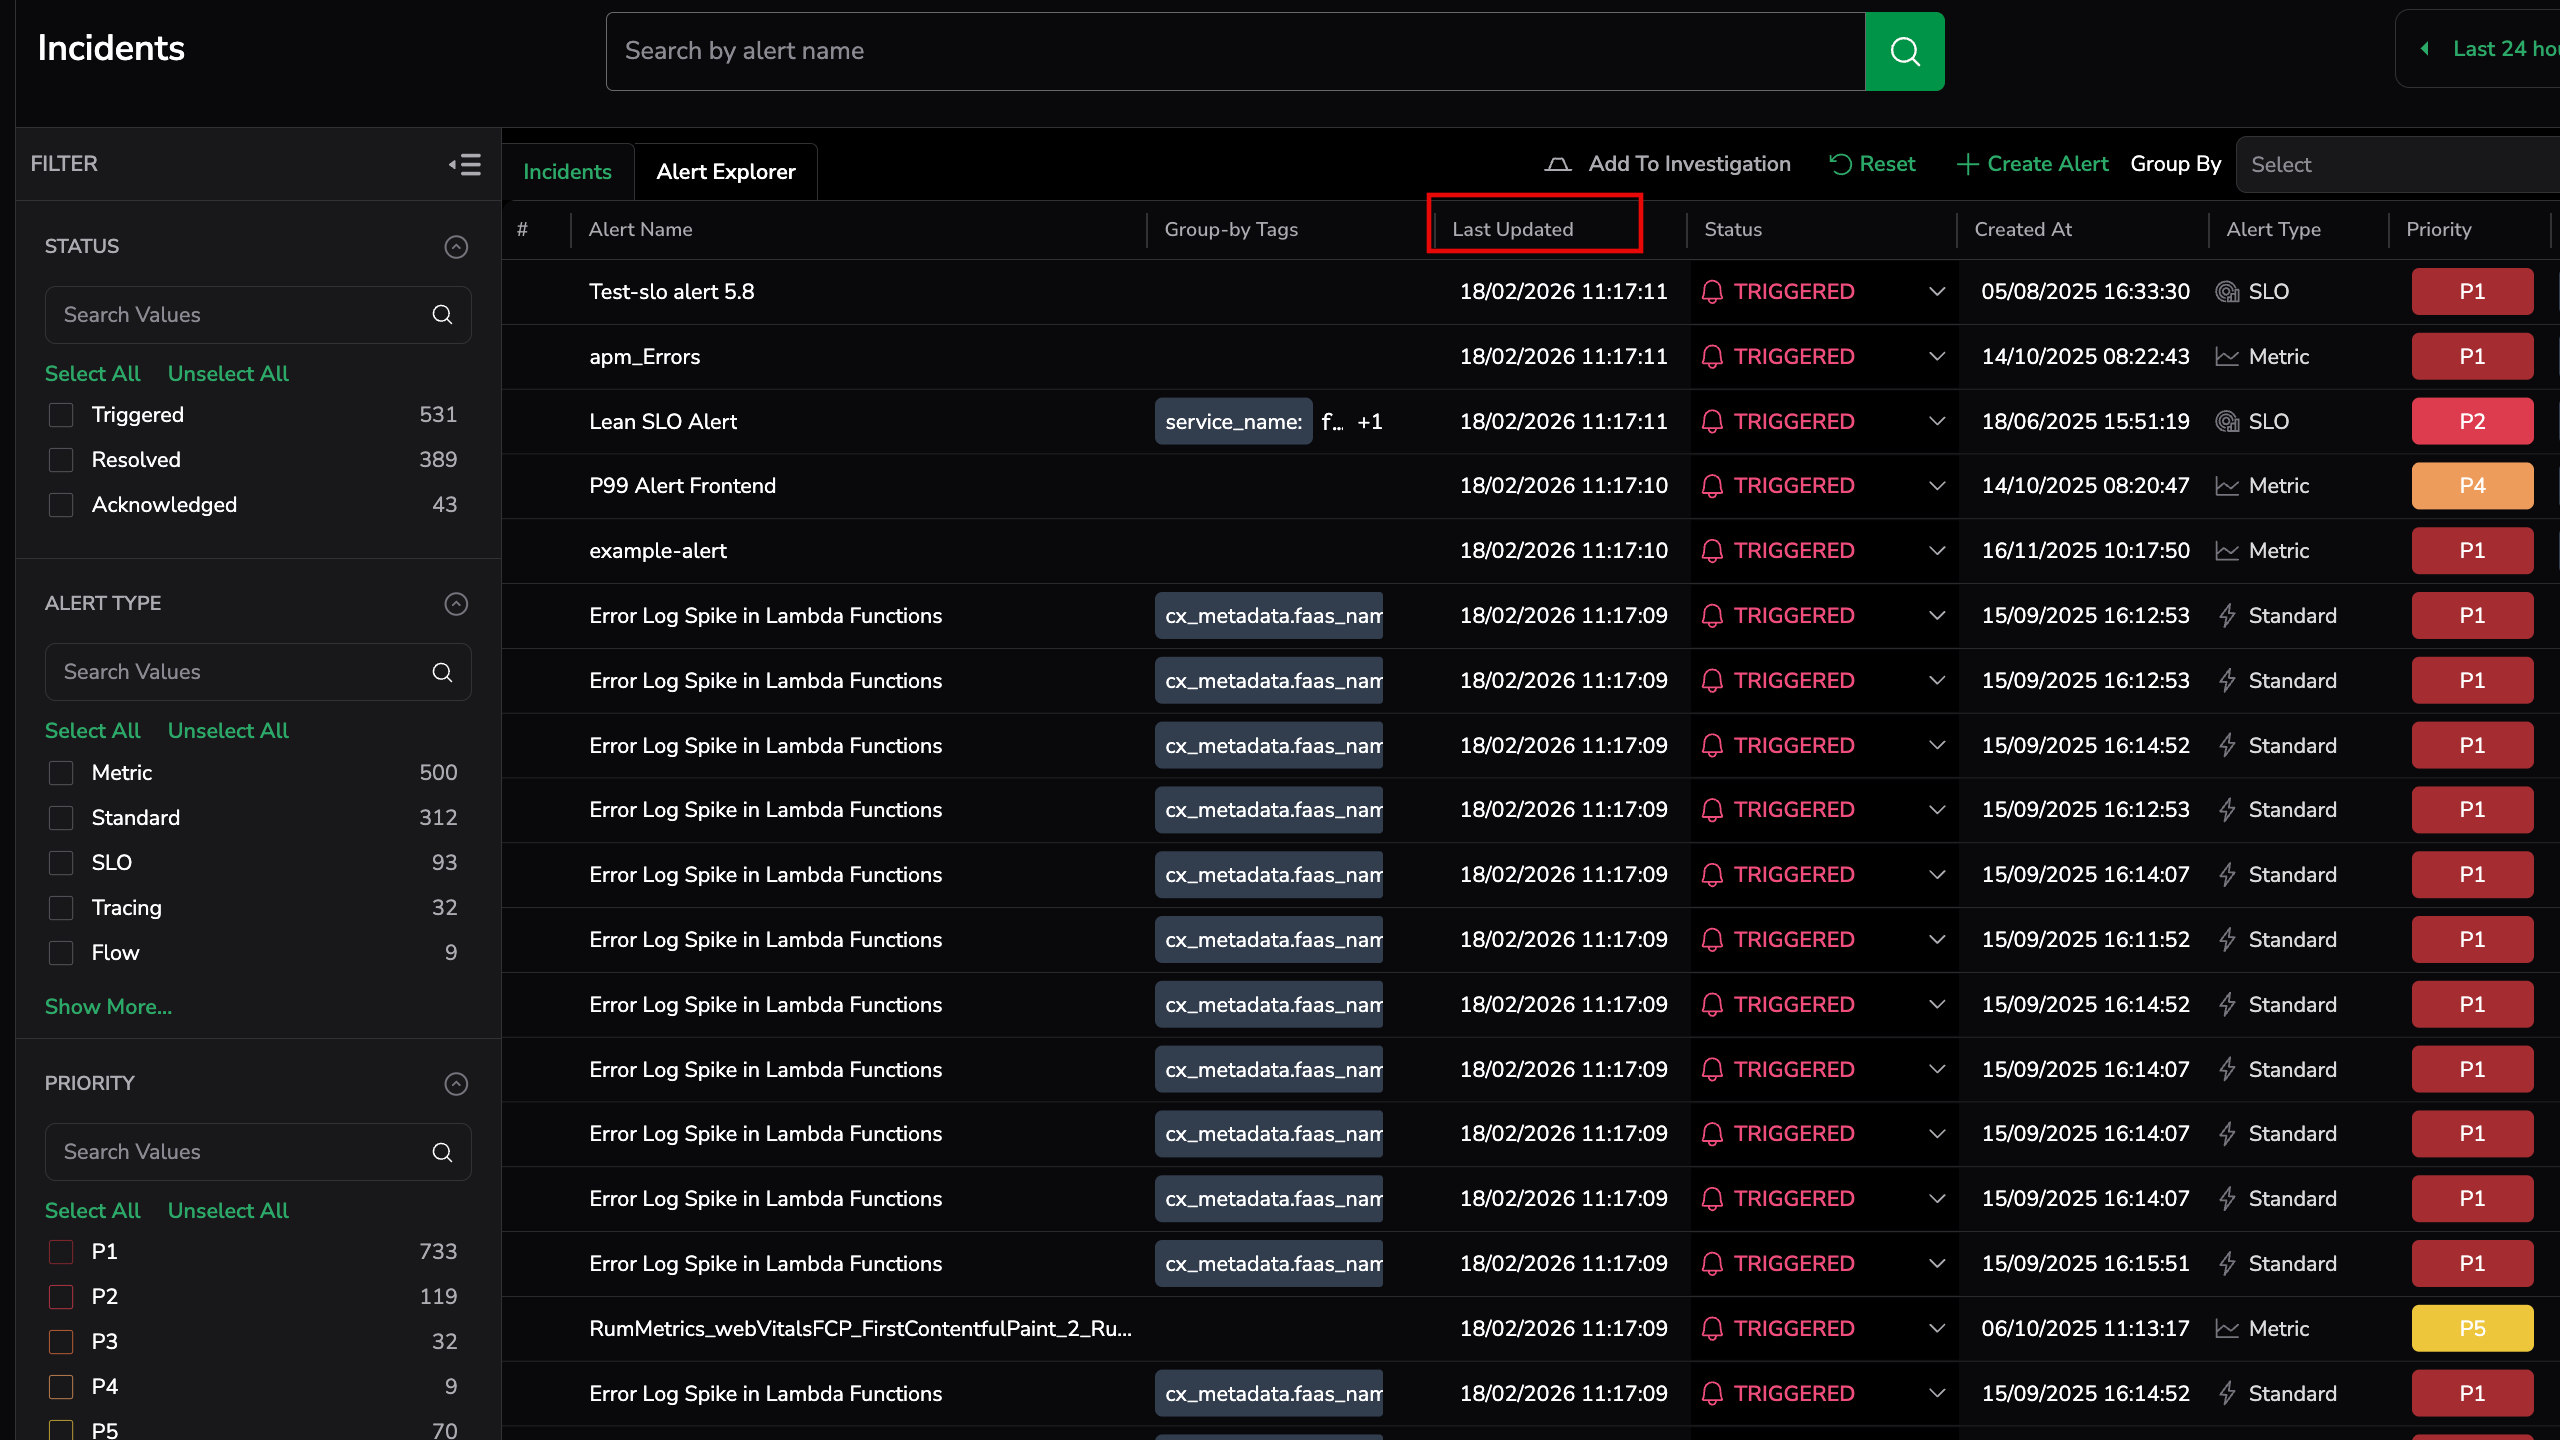Tick the P2 priority checkbox
The height and width of the screenshot is (1440, 2560).
click(x=61, y=1297)
